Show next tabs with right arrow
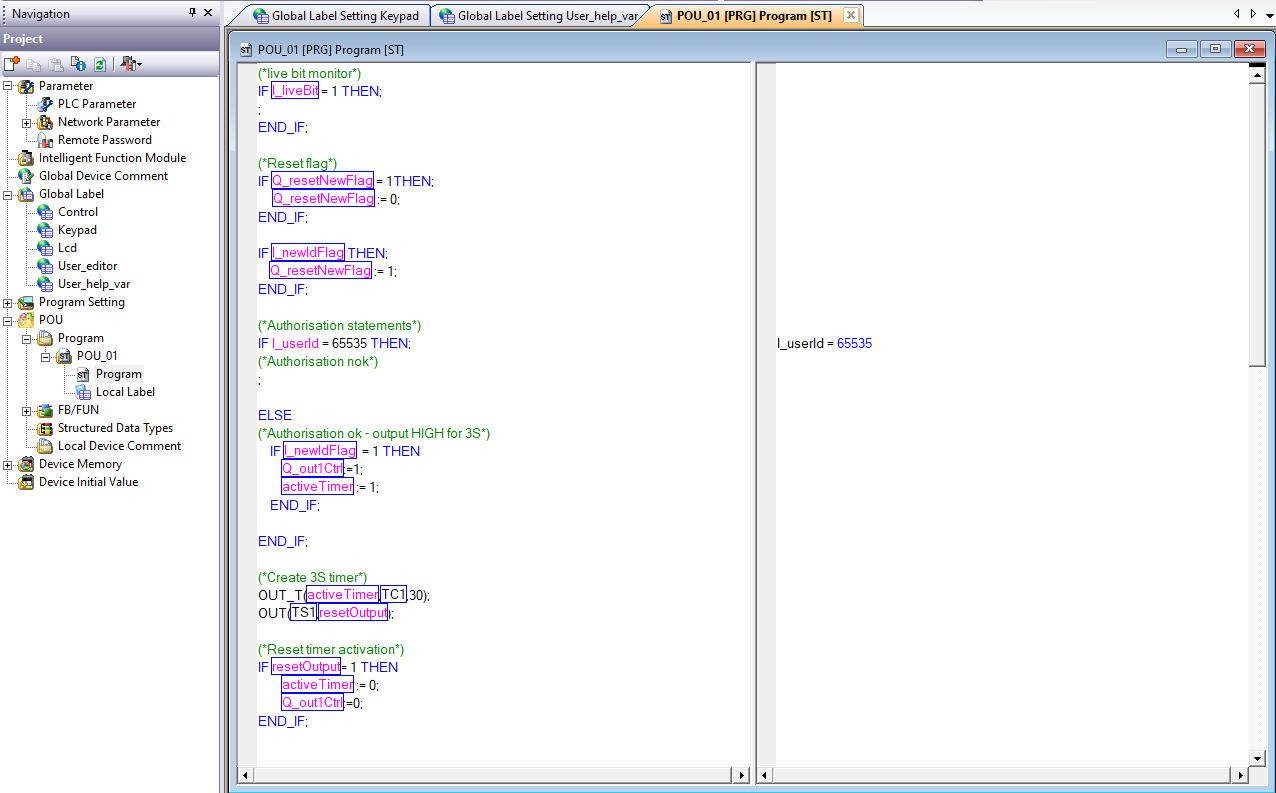This screenshot has width=1276, height=793. point(1253,13)
